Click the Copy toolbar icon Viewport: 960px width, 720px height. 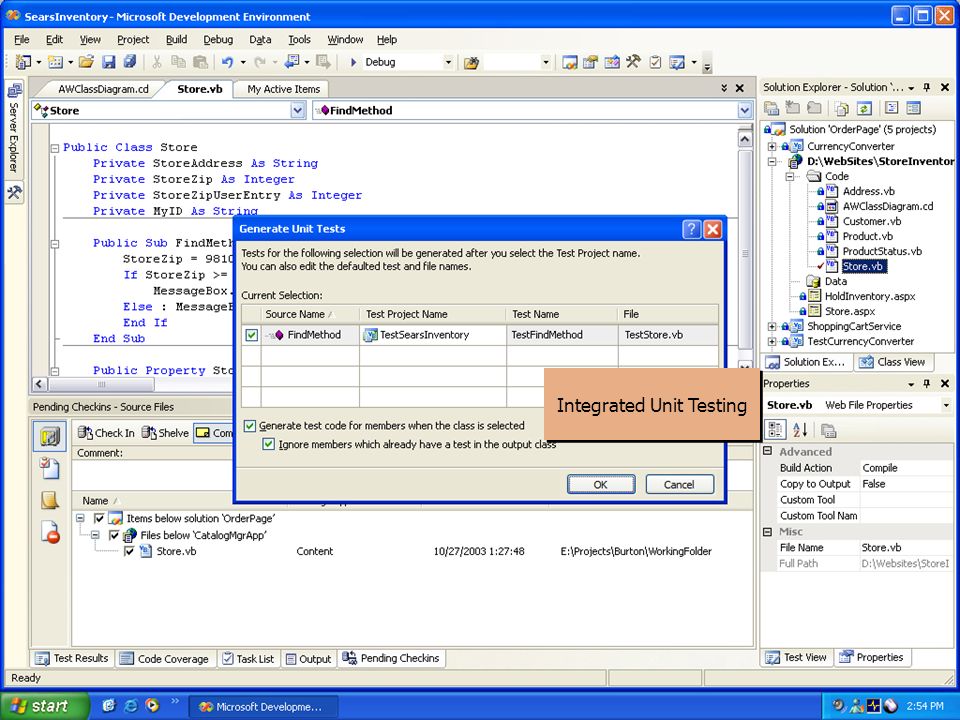pyautogui.click(x=178, y=62)
